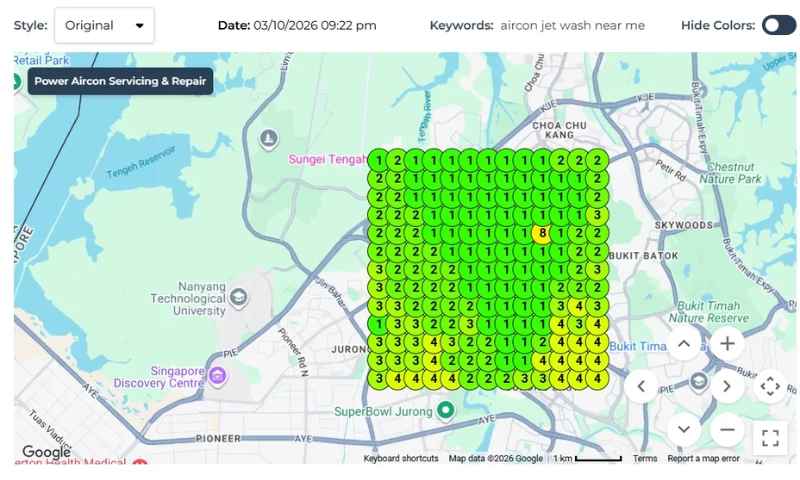Zoom out with the minus button

tap(727, 430)
